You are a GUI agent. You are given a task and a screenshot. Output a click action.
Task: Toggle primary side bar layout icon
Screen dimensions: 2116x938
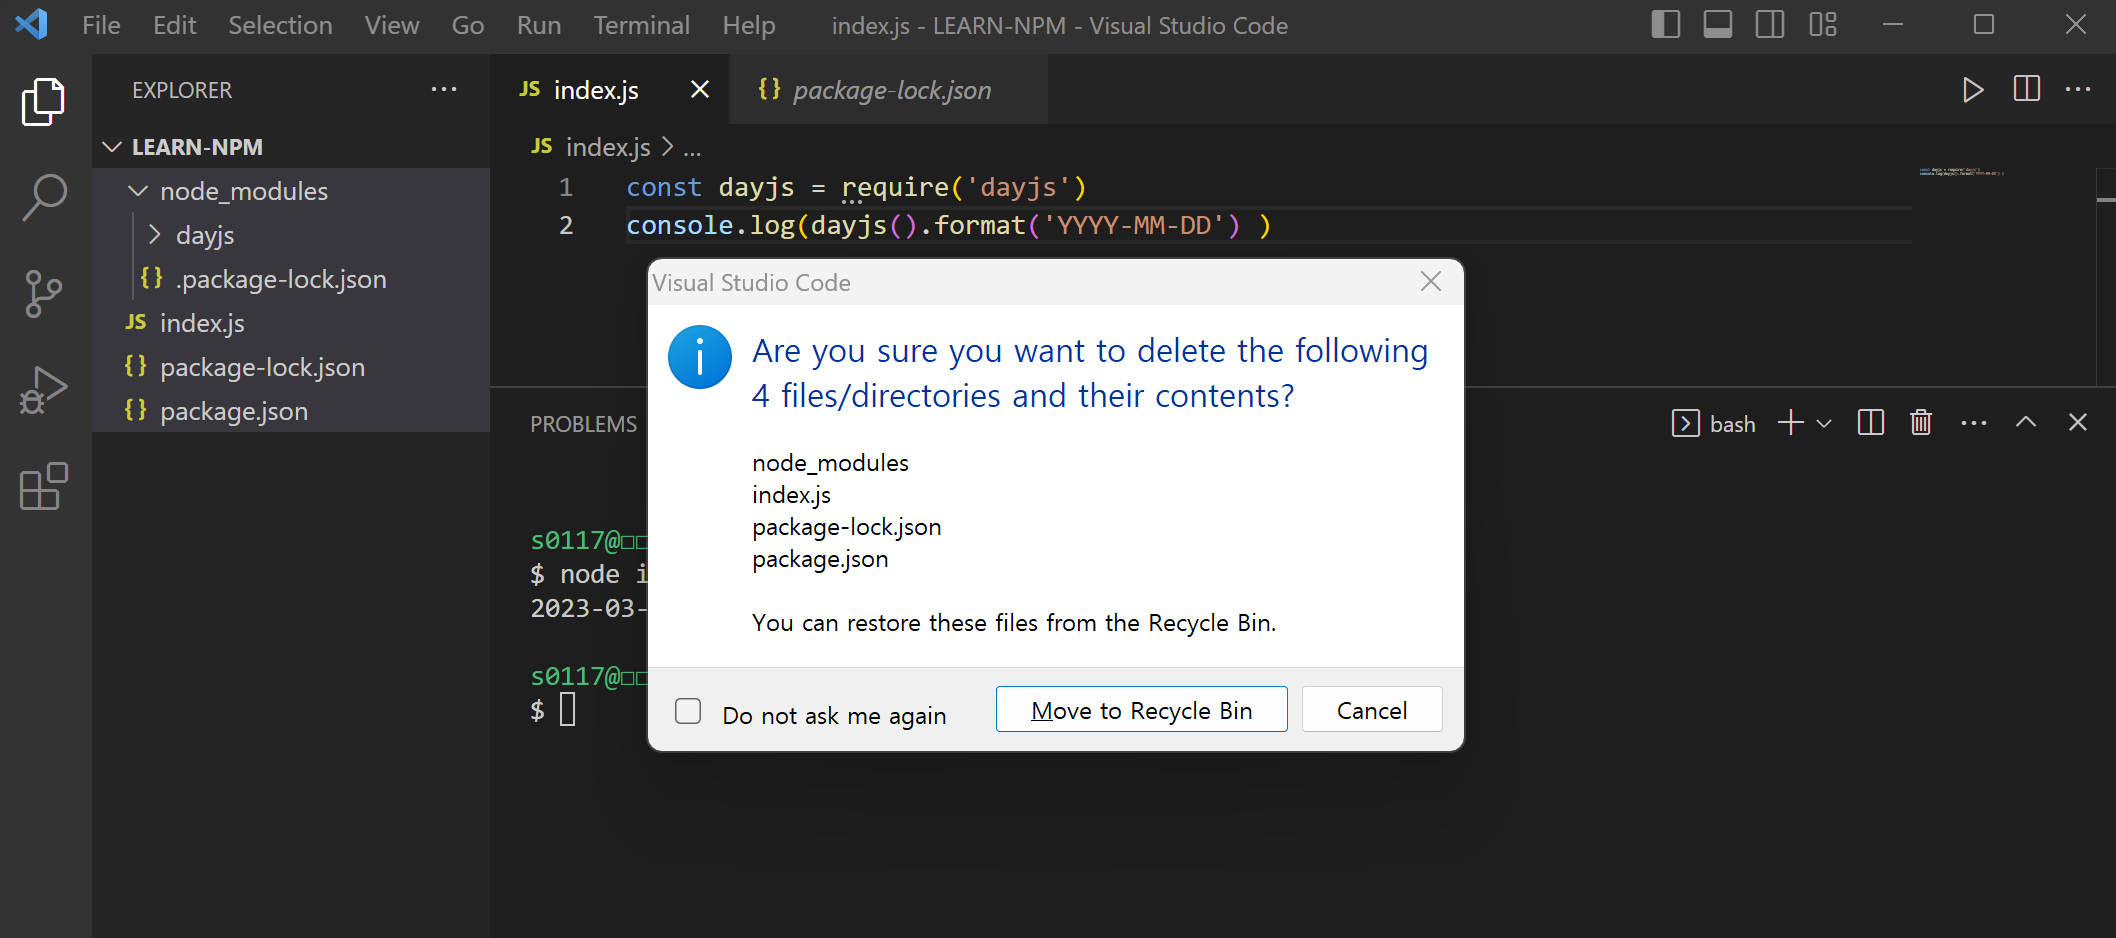pyautogui.click(x=1665, y=25)
